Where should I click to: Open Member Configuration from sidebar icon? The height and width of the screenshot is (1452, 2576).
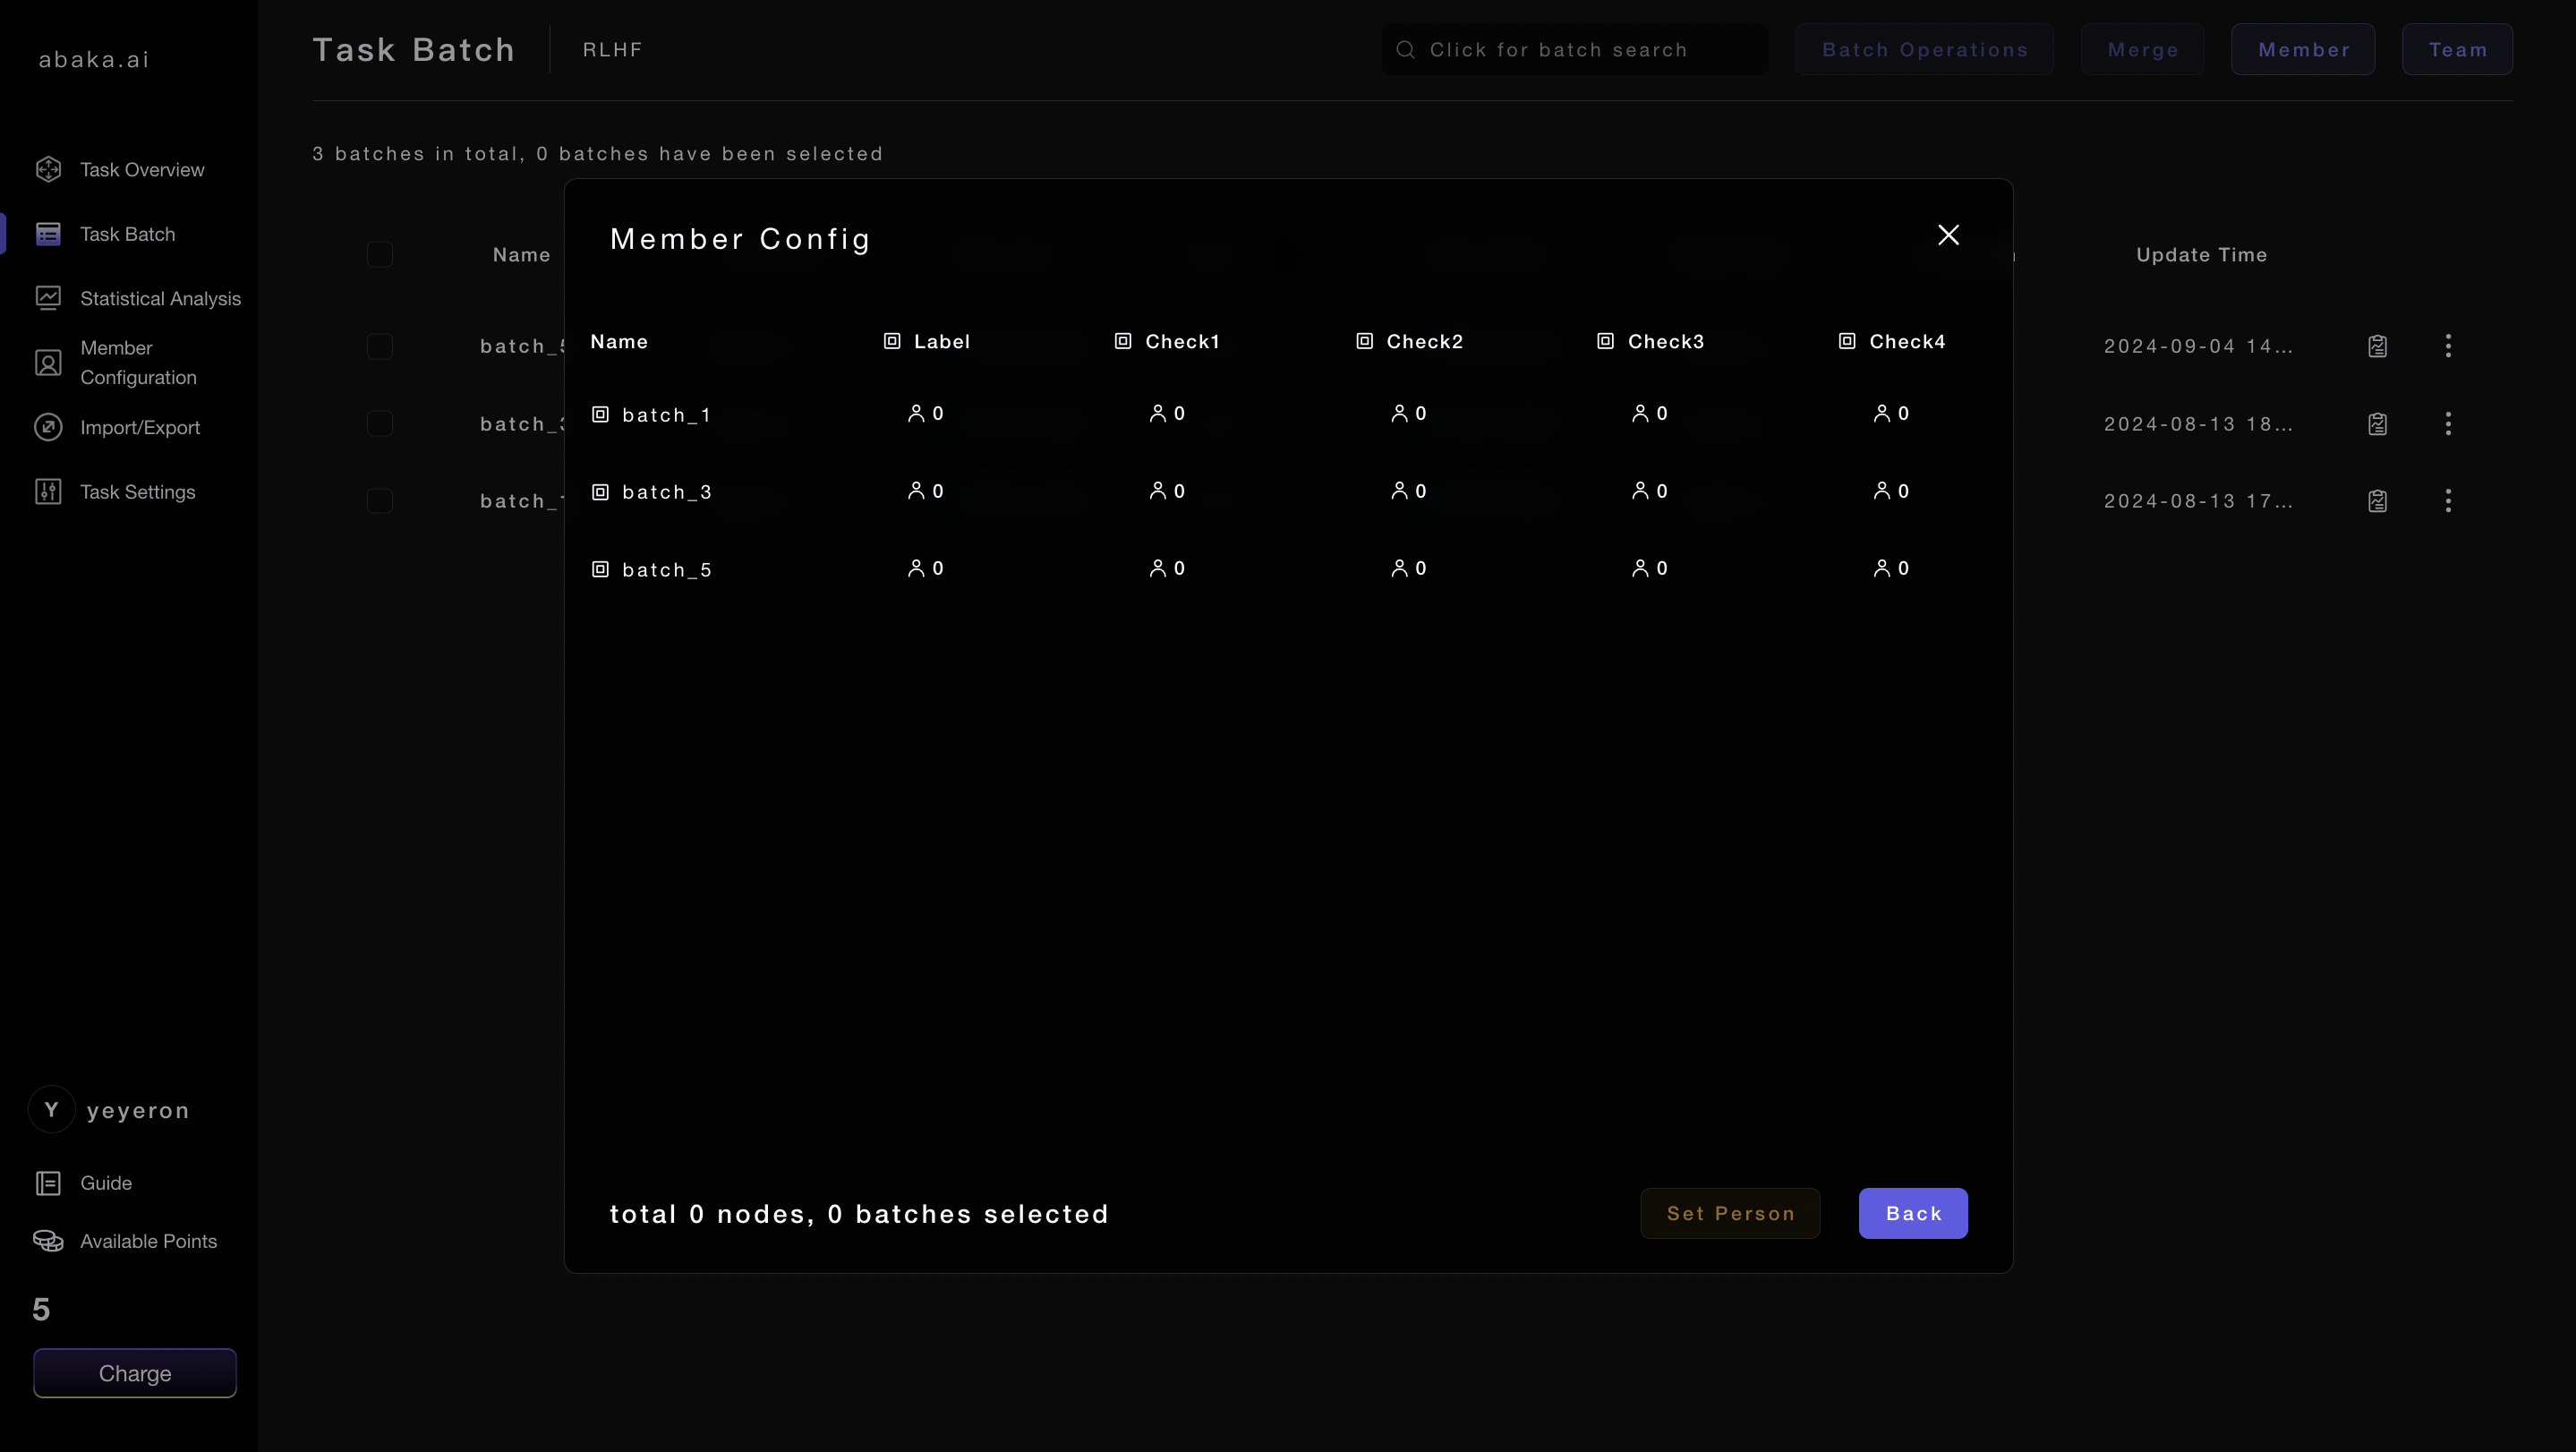point(48,362)
